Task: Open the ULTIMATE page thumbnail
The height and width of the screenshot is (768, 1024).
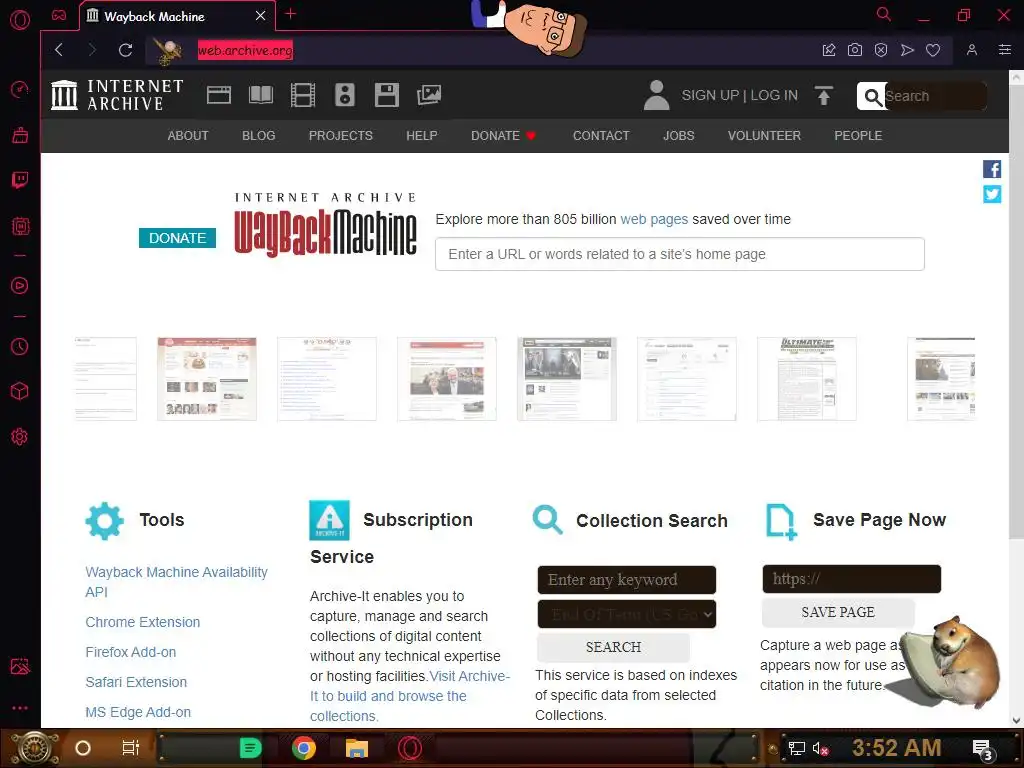Action: point(807,379)
